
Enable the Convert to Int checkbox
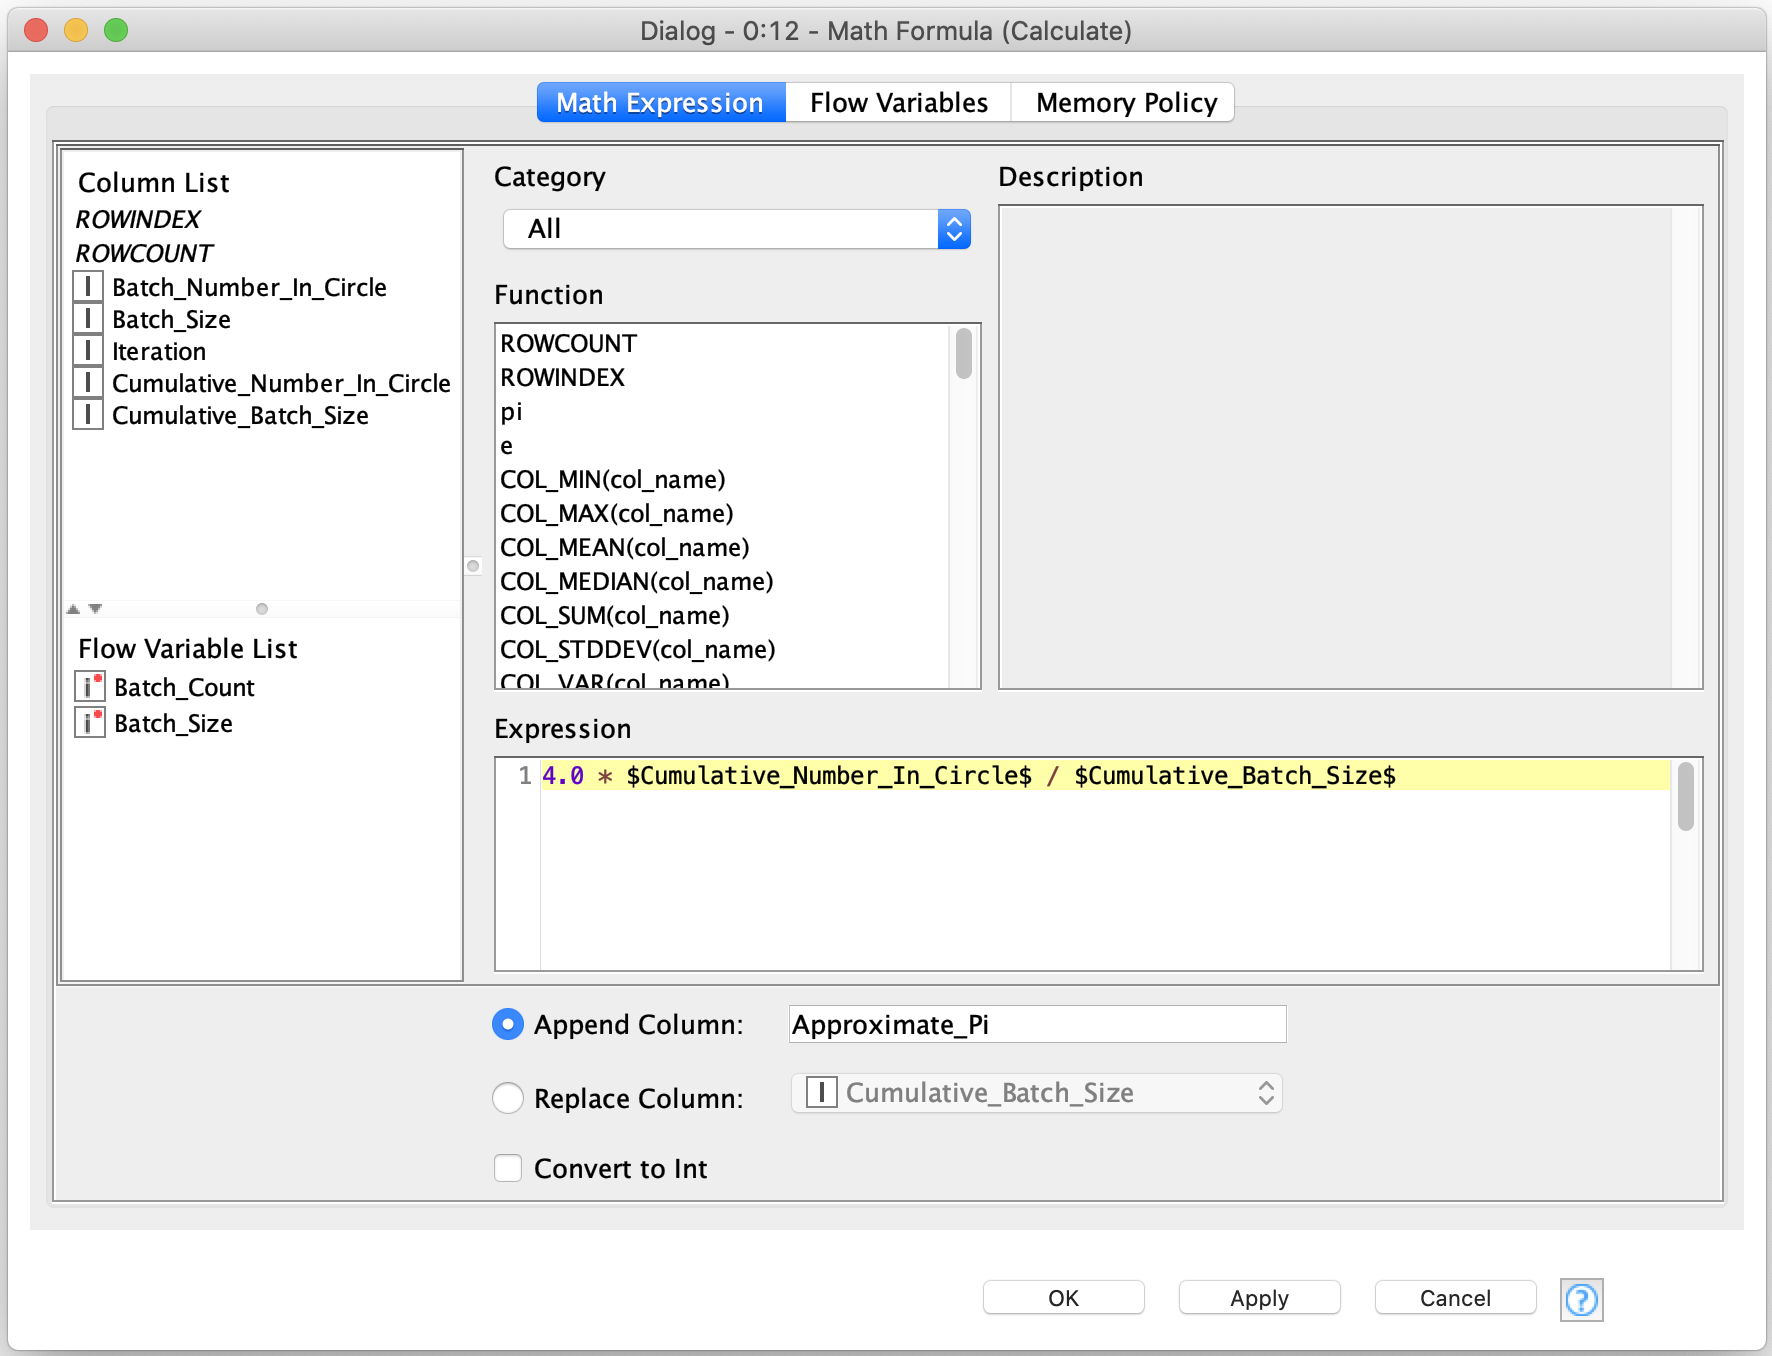[x=508, y=1167]
